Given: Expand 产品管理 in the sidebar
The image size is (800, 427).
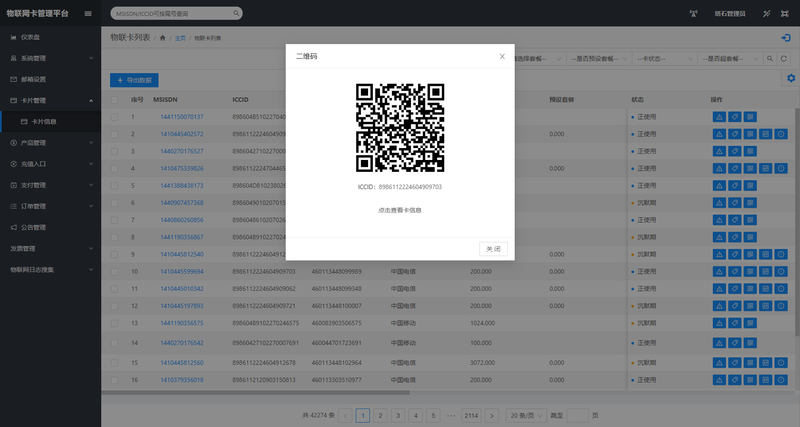Looking at the screenshot, I should (x=51, y=143).
